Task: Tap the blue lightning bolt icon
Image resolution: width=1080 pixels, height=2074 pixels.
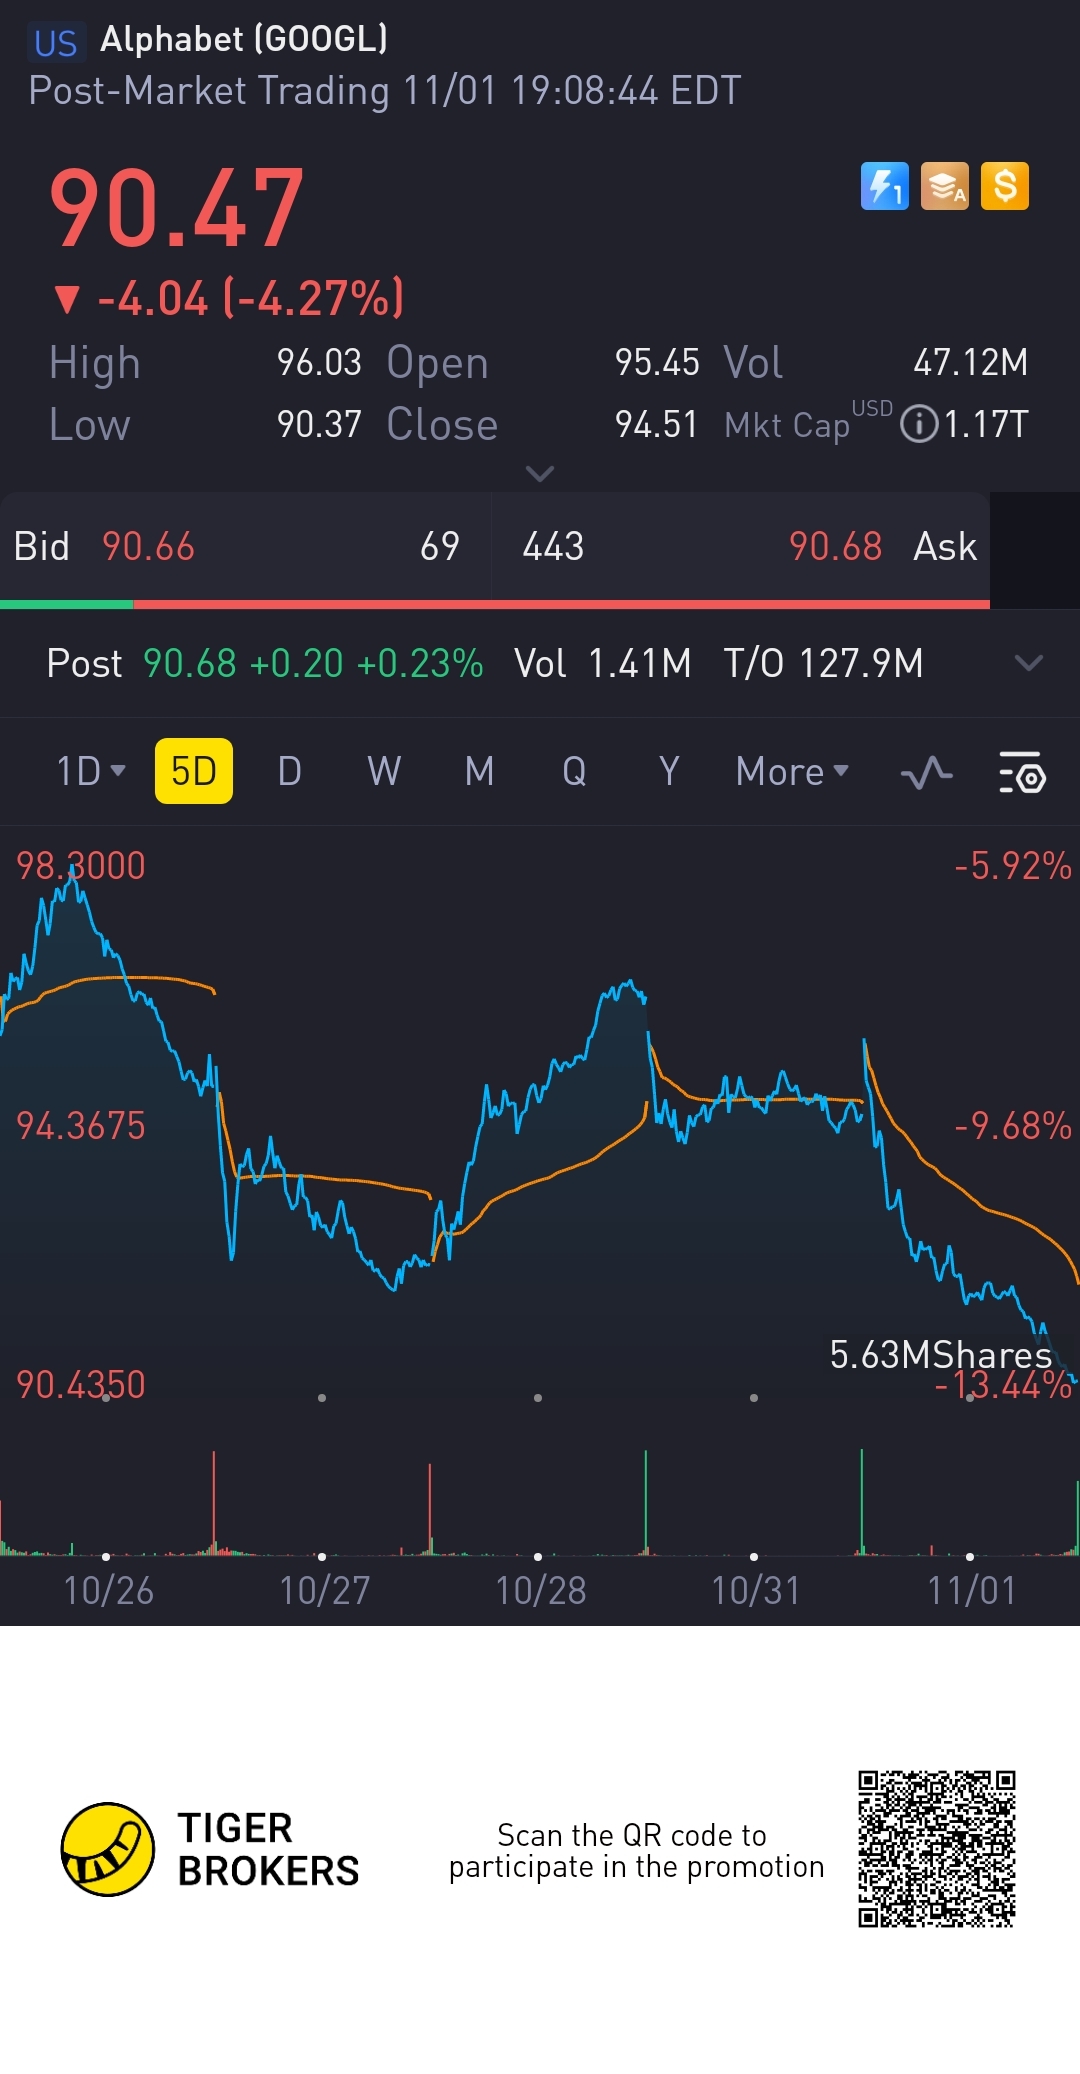Action: [x=884, y=186]
